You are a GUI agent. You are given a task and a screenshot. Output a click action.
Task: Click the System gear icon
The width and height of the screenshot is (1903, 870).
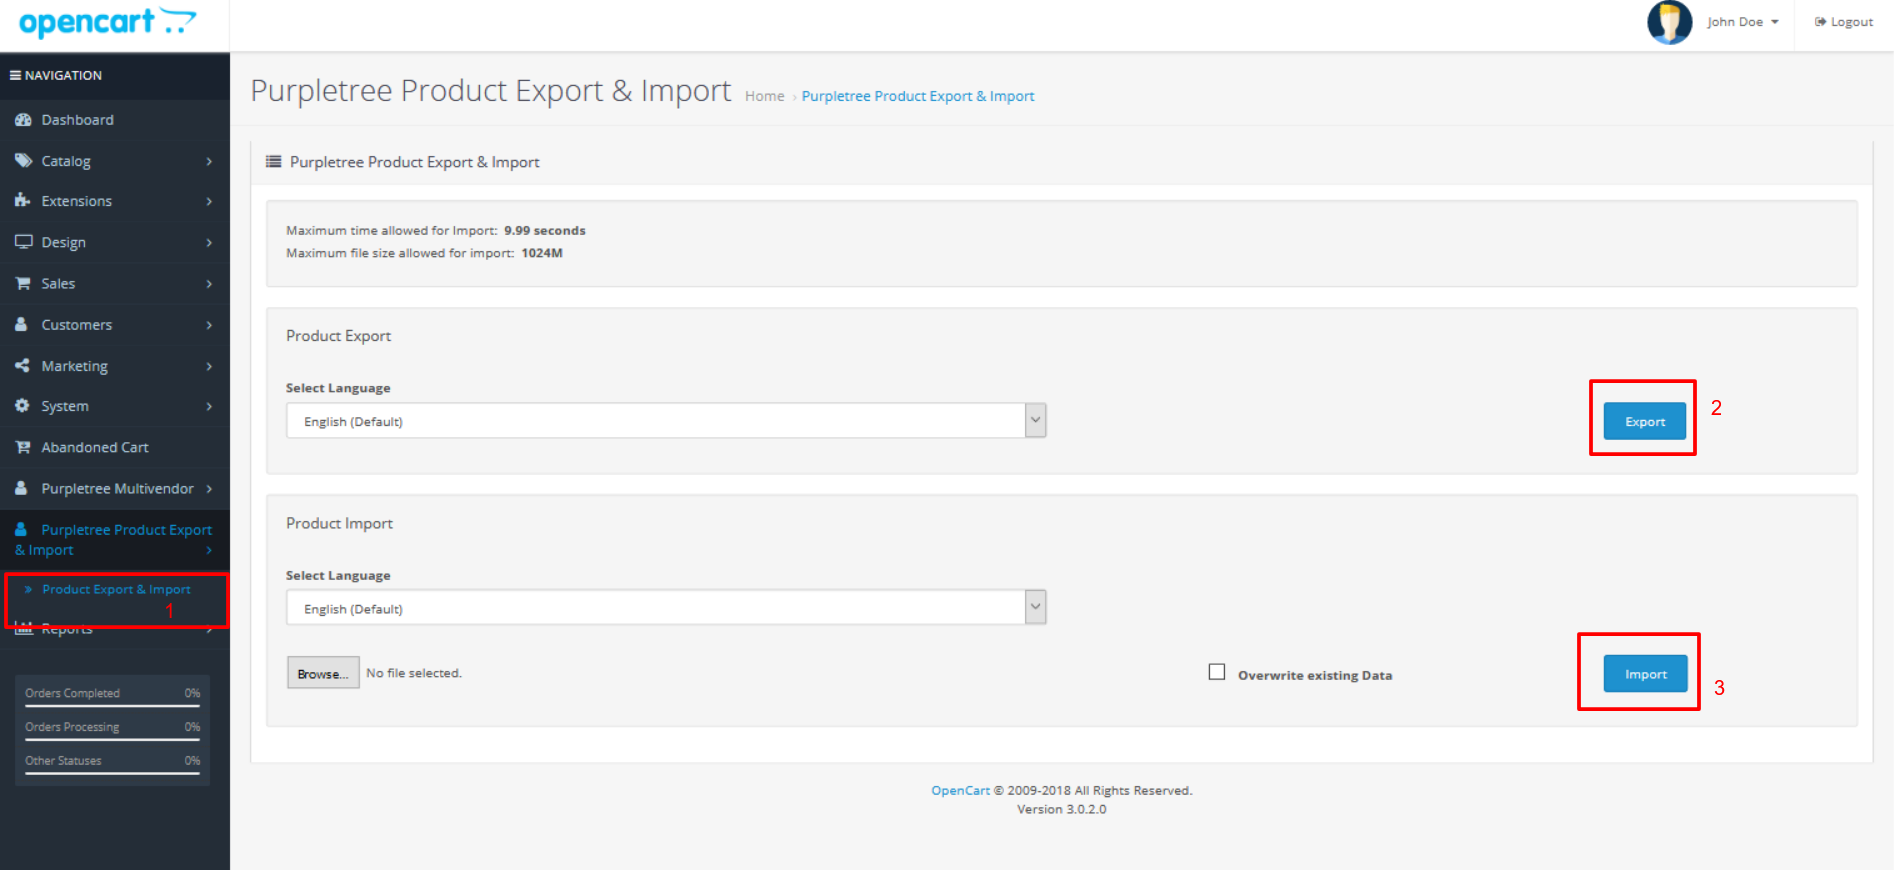[22, 406]
